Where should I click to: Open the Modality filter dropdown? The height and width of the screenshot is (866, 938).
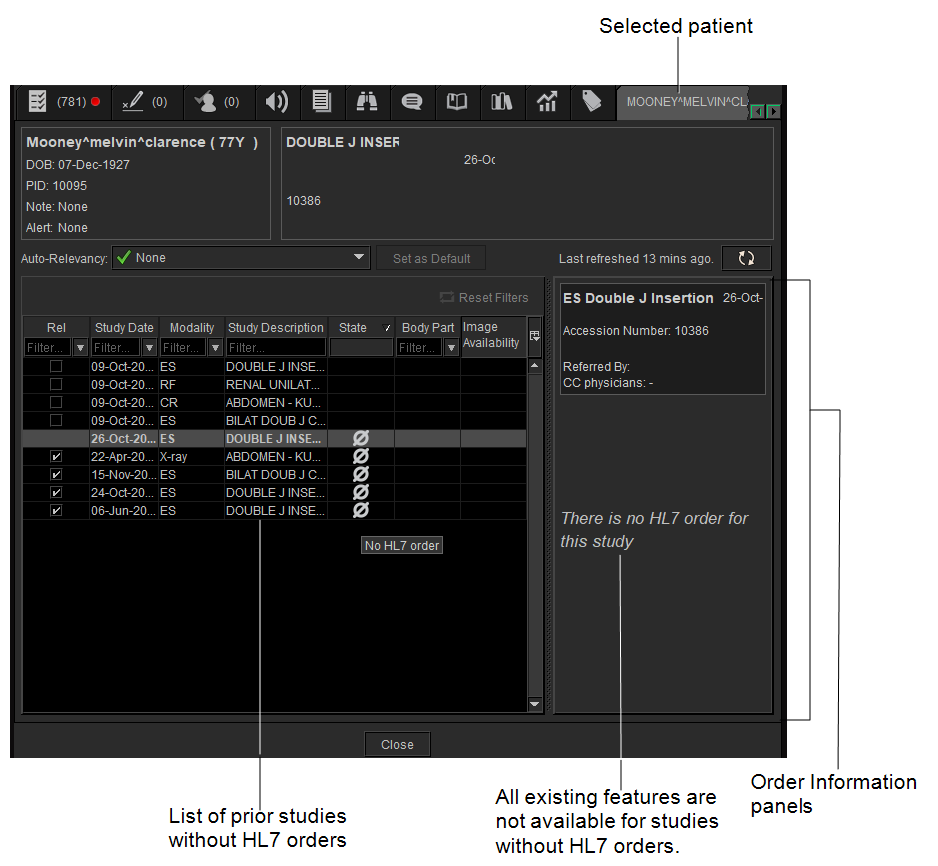click(214, 345)
